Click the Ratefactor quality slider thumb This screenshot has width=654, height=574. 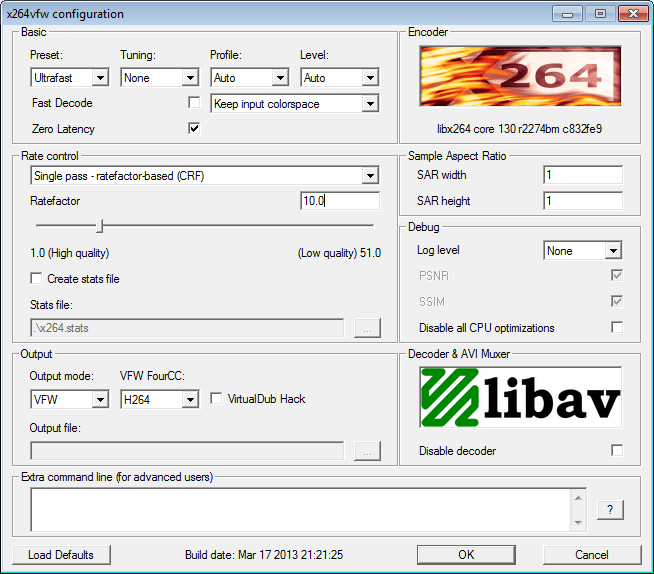click(x=100, y=226)
